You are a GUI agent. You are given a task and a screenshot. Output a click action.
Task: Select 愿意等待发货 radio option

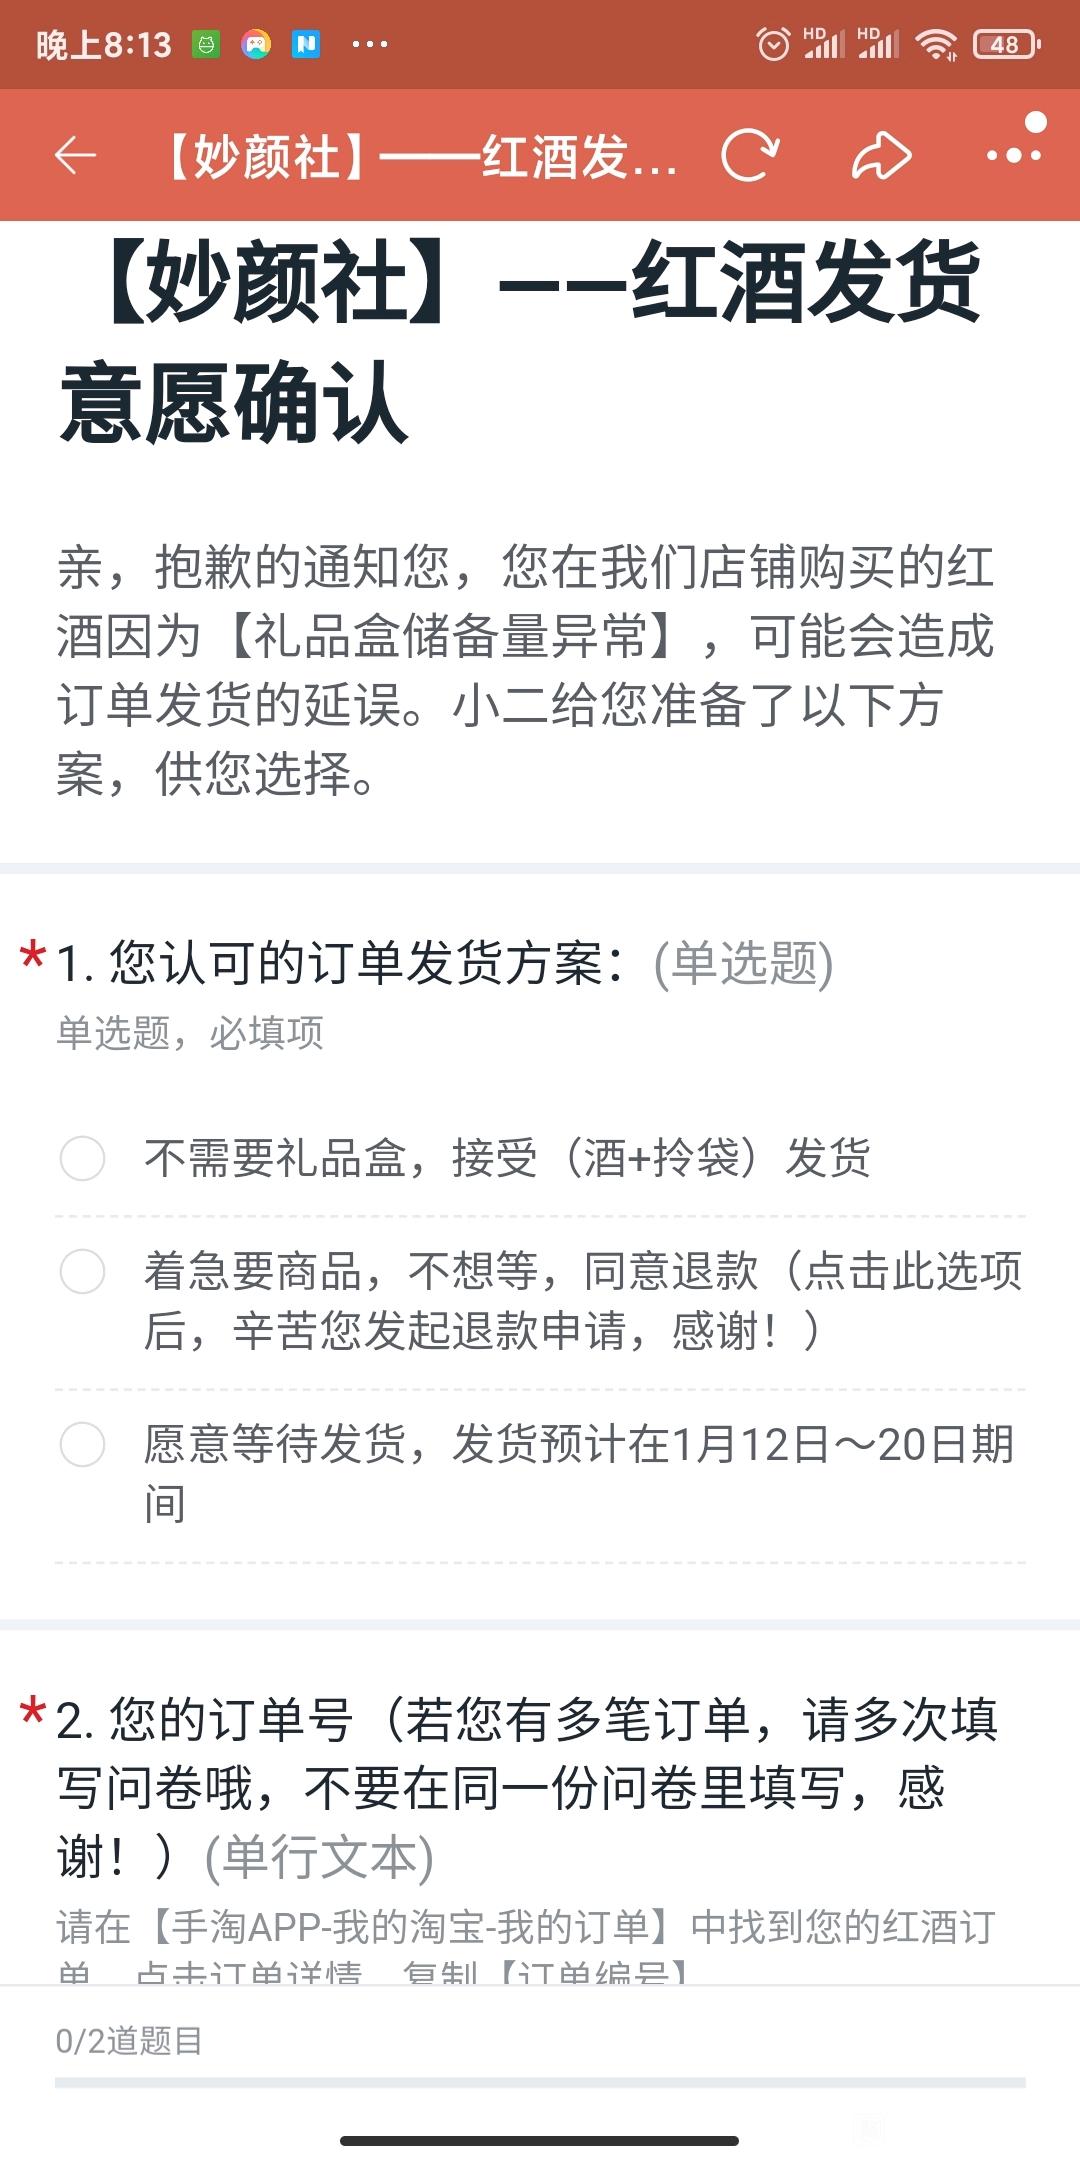82,1444
